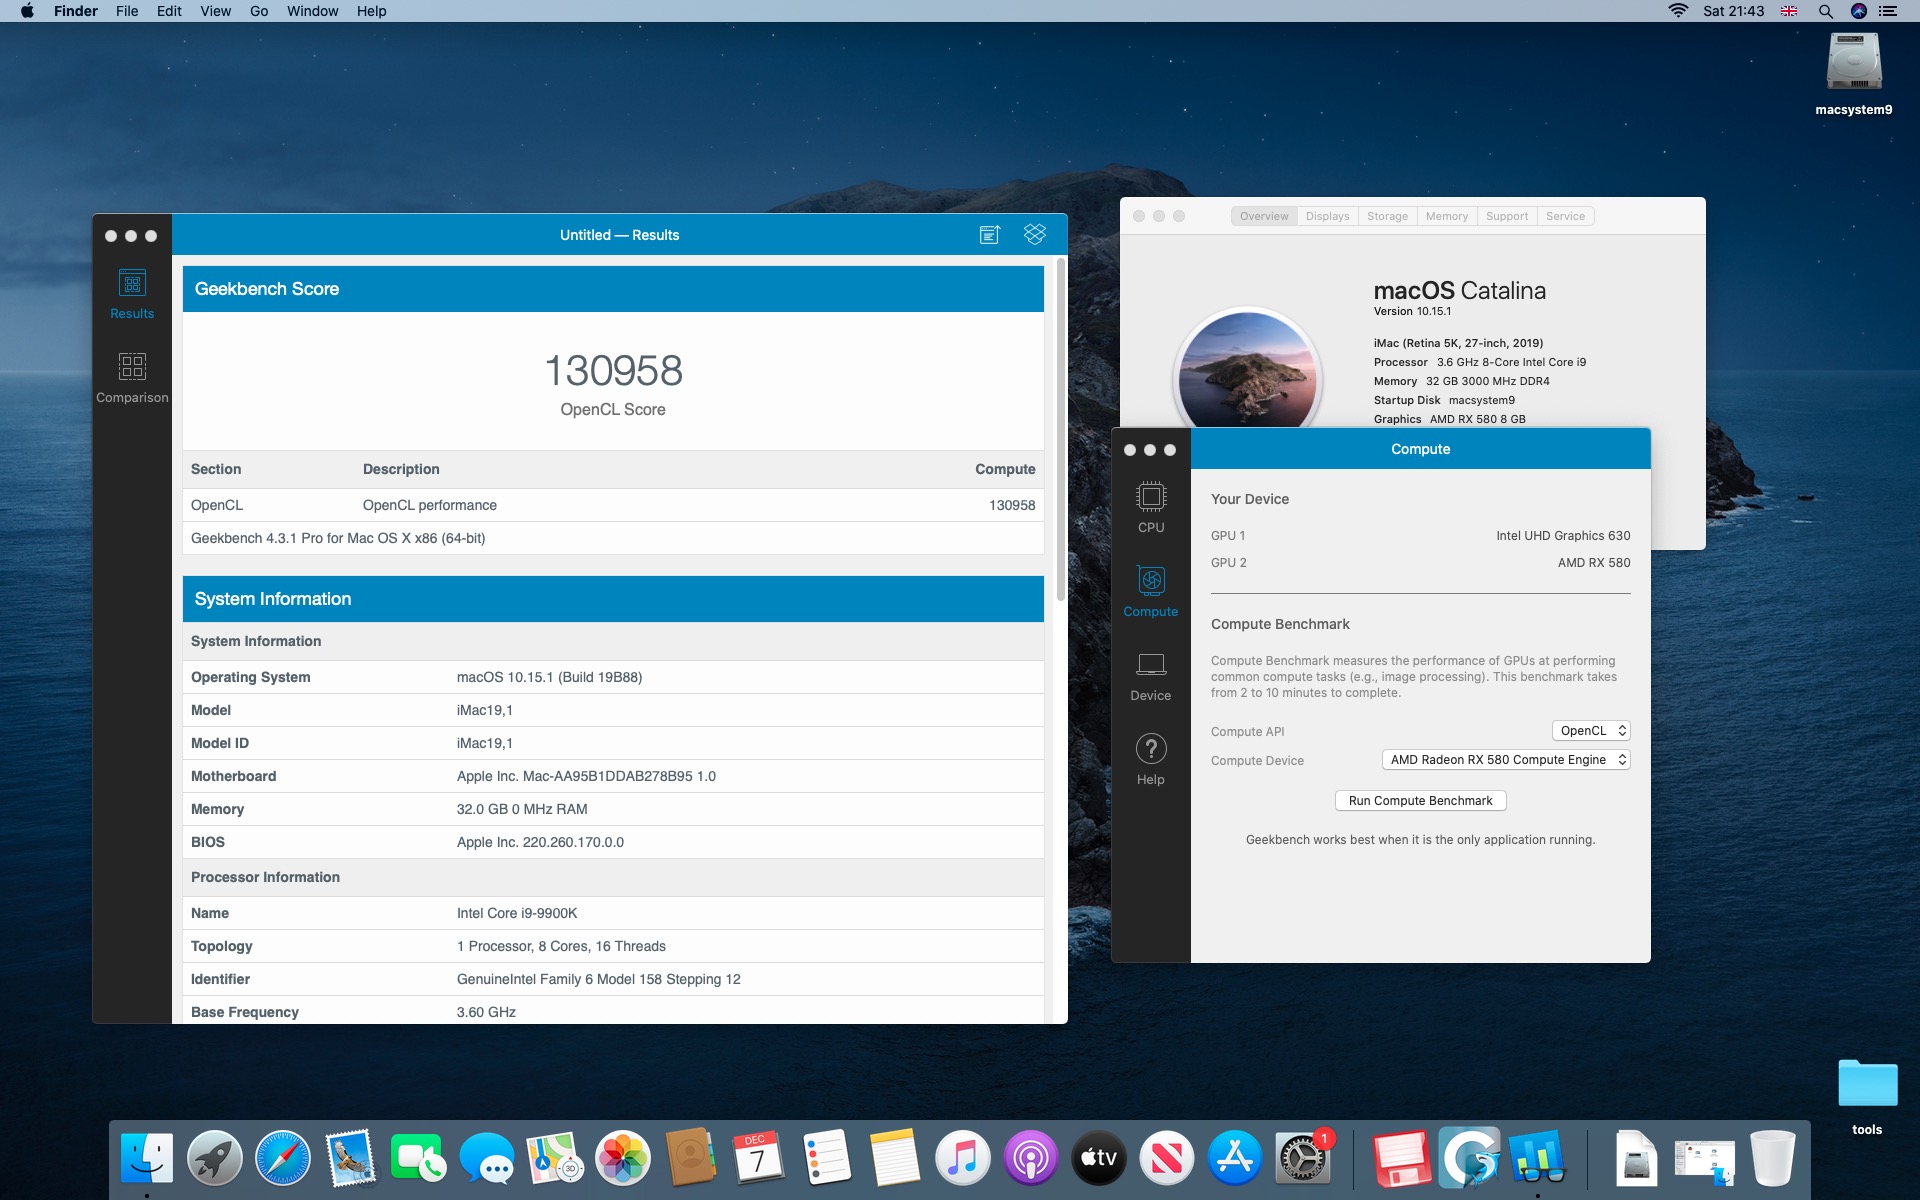Click the upload results icon in the title bar
1920x1200 pixels.
pyautogui.click(x=989, y=235)
